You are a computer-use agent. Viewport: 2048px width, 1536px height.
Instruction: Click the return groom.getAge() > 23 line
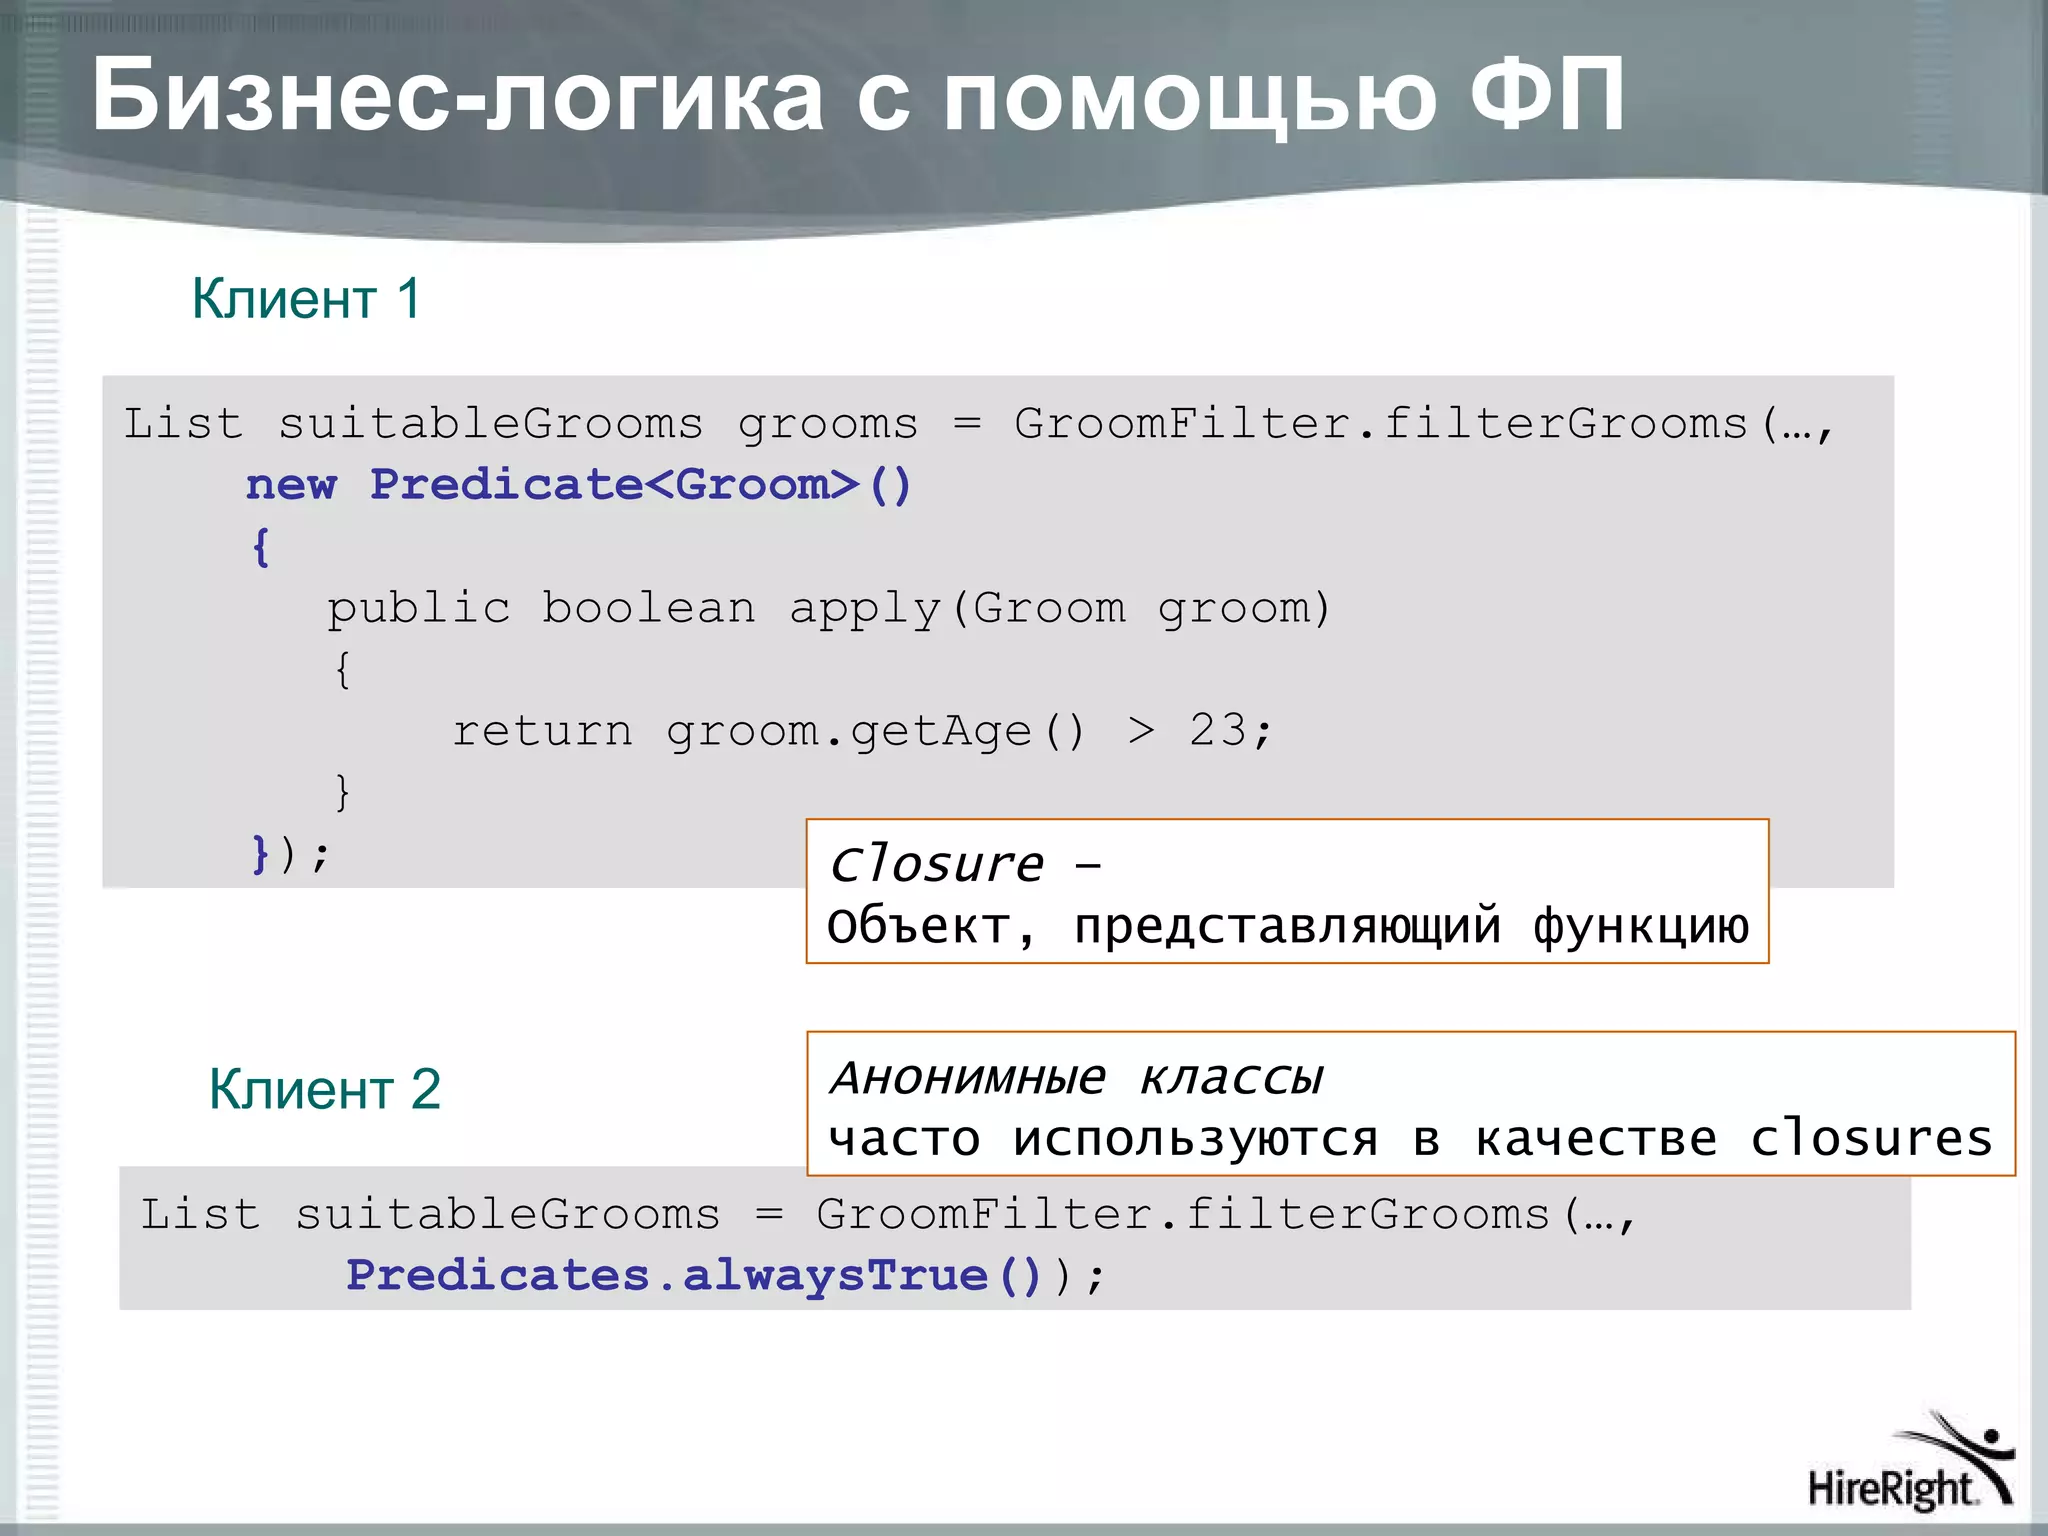click(862, 731)
